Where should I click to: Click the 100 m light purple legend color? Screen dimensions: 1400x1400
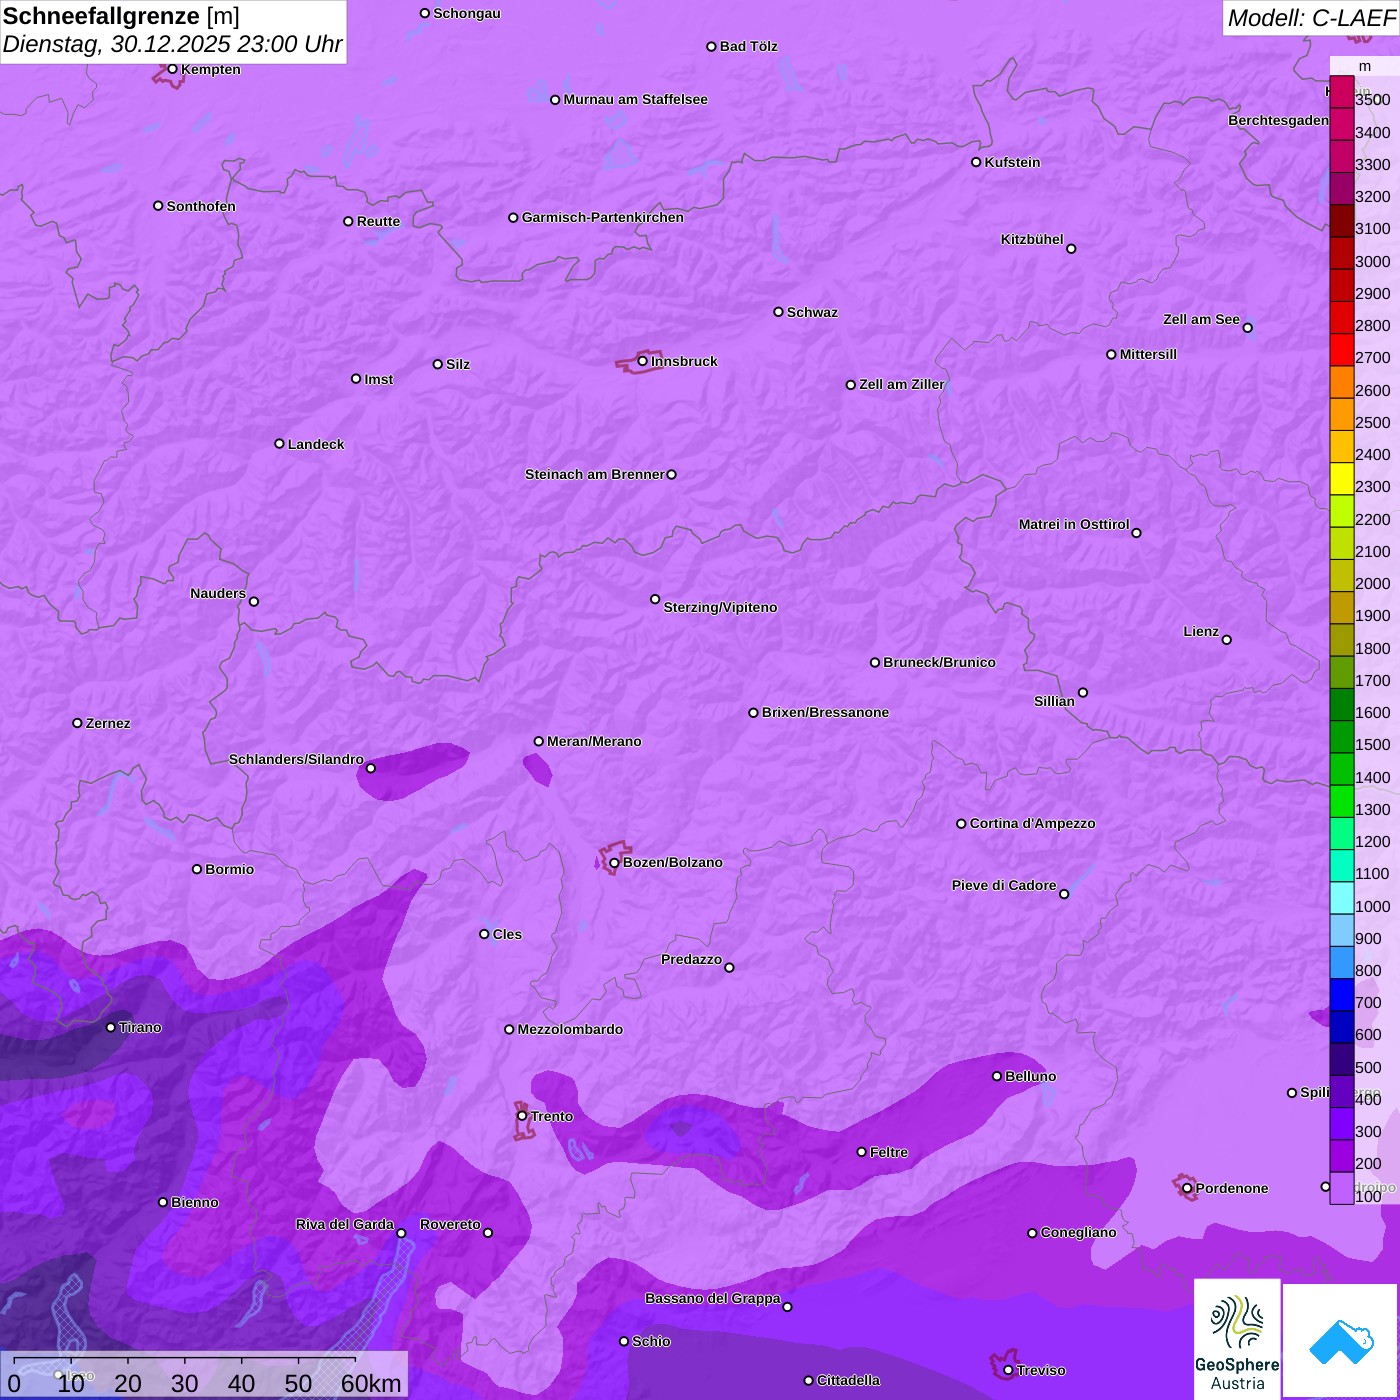point(1342,1188)
